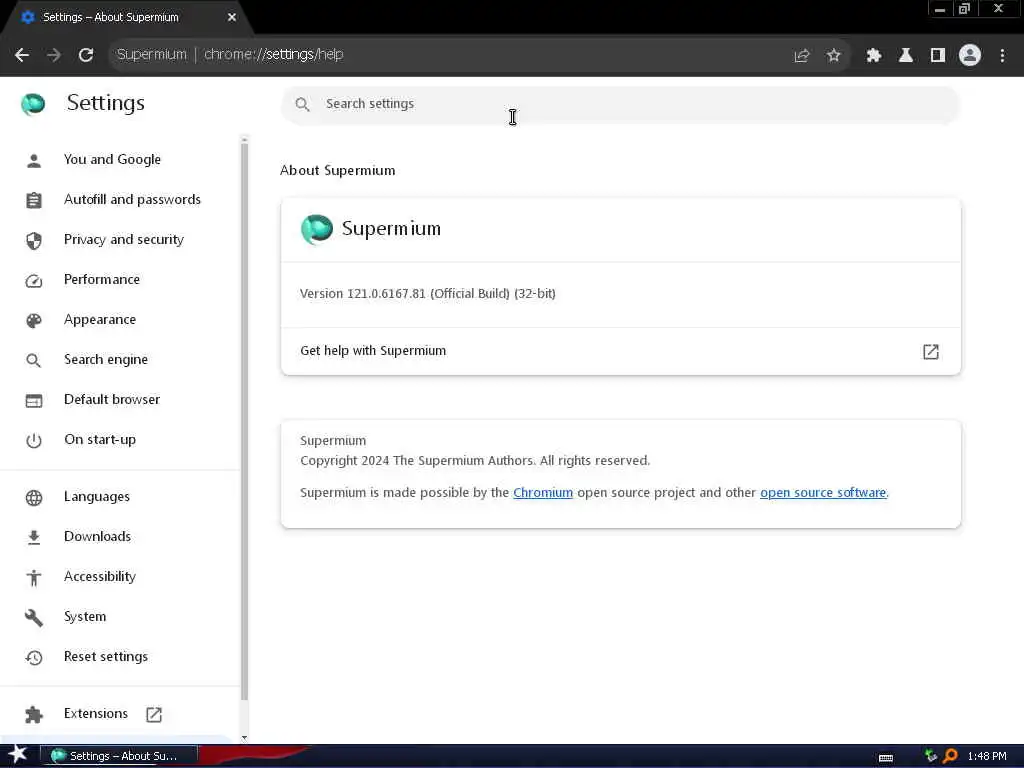This screenshot has width=1024, height=768.
Task: Focus the Search settings field
Action: [x=620, y=104]
